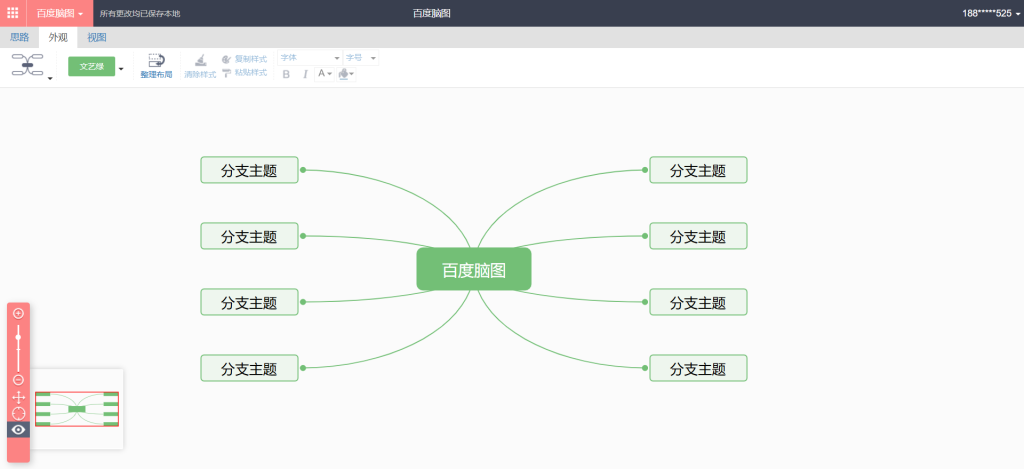Toggle italic with the I icon
This screenshot has height=469, width=1024.
(305, 74)
